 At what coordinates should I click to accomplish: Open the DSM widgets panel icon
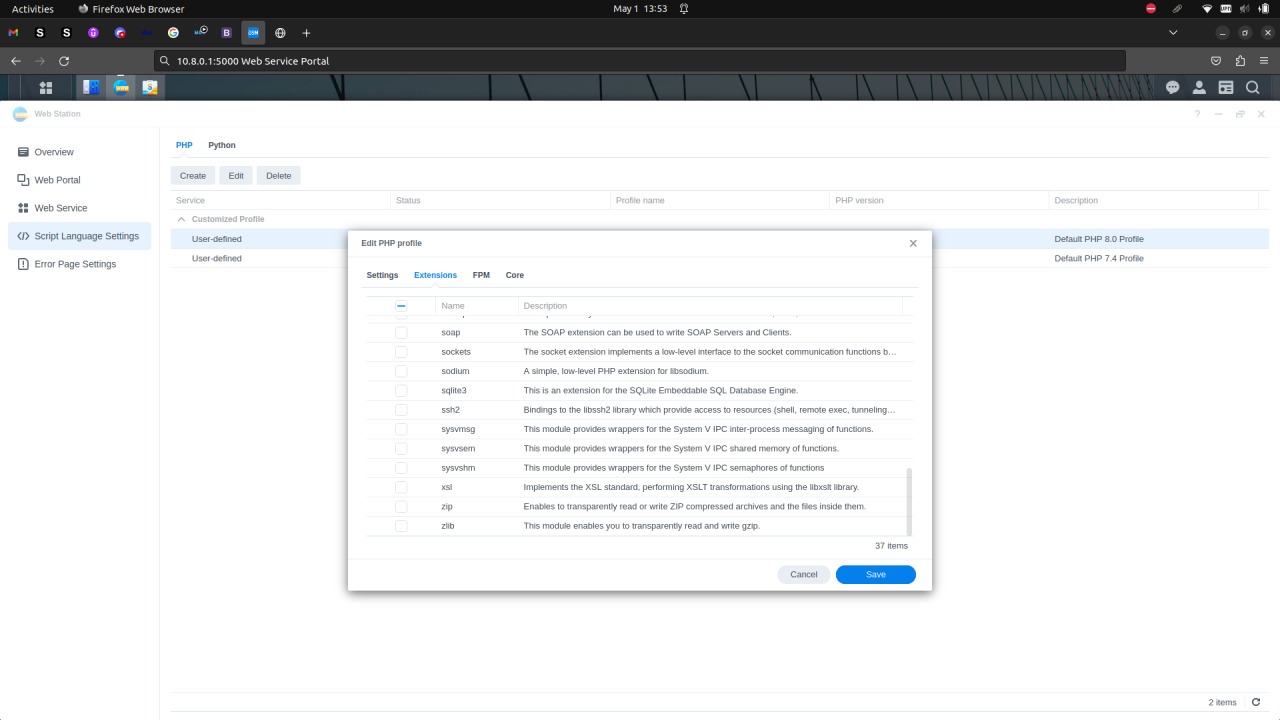(x=1226, y=87)
